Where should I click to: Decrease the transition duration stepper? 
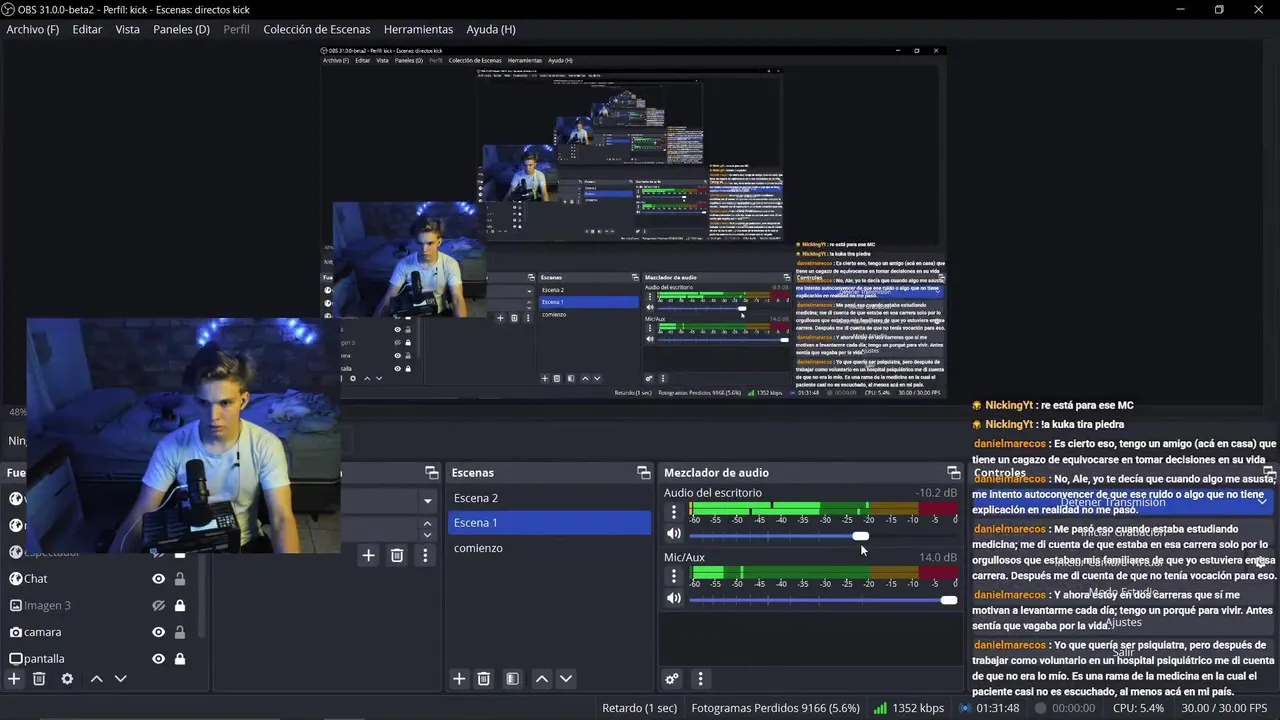click(x=428, y=535)
